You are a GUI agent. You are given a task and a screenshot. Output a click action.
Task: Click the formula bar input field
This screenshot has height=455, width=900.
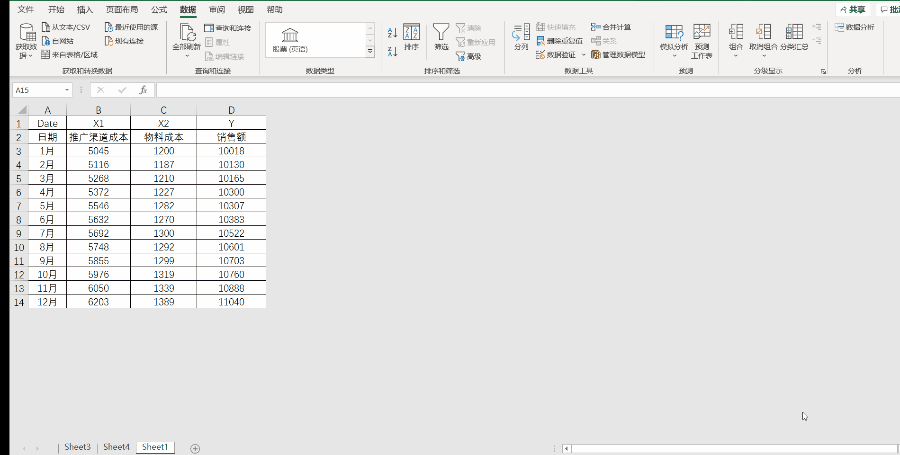coord(527,90)
